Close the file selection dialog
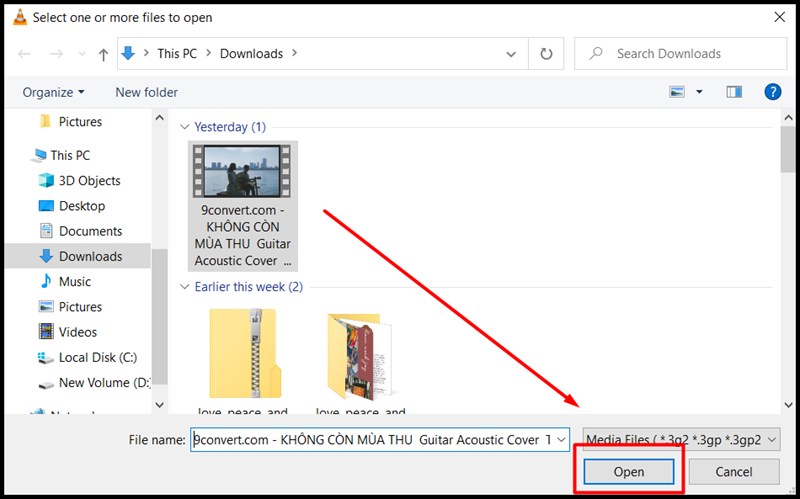 [779, 17]
